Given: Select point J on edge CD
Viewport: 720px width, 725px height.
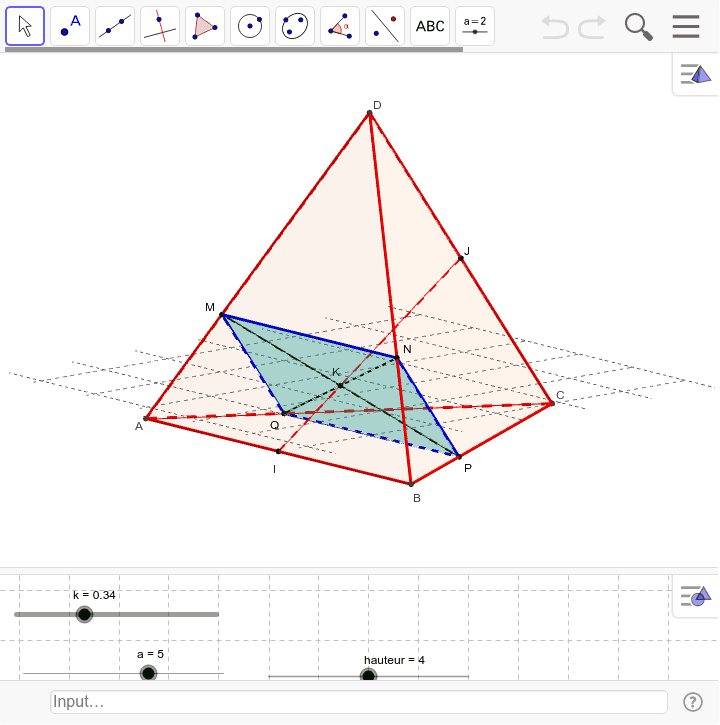Looking at the screenshot, I should click(461, 258).
